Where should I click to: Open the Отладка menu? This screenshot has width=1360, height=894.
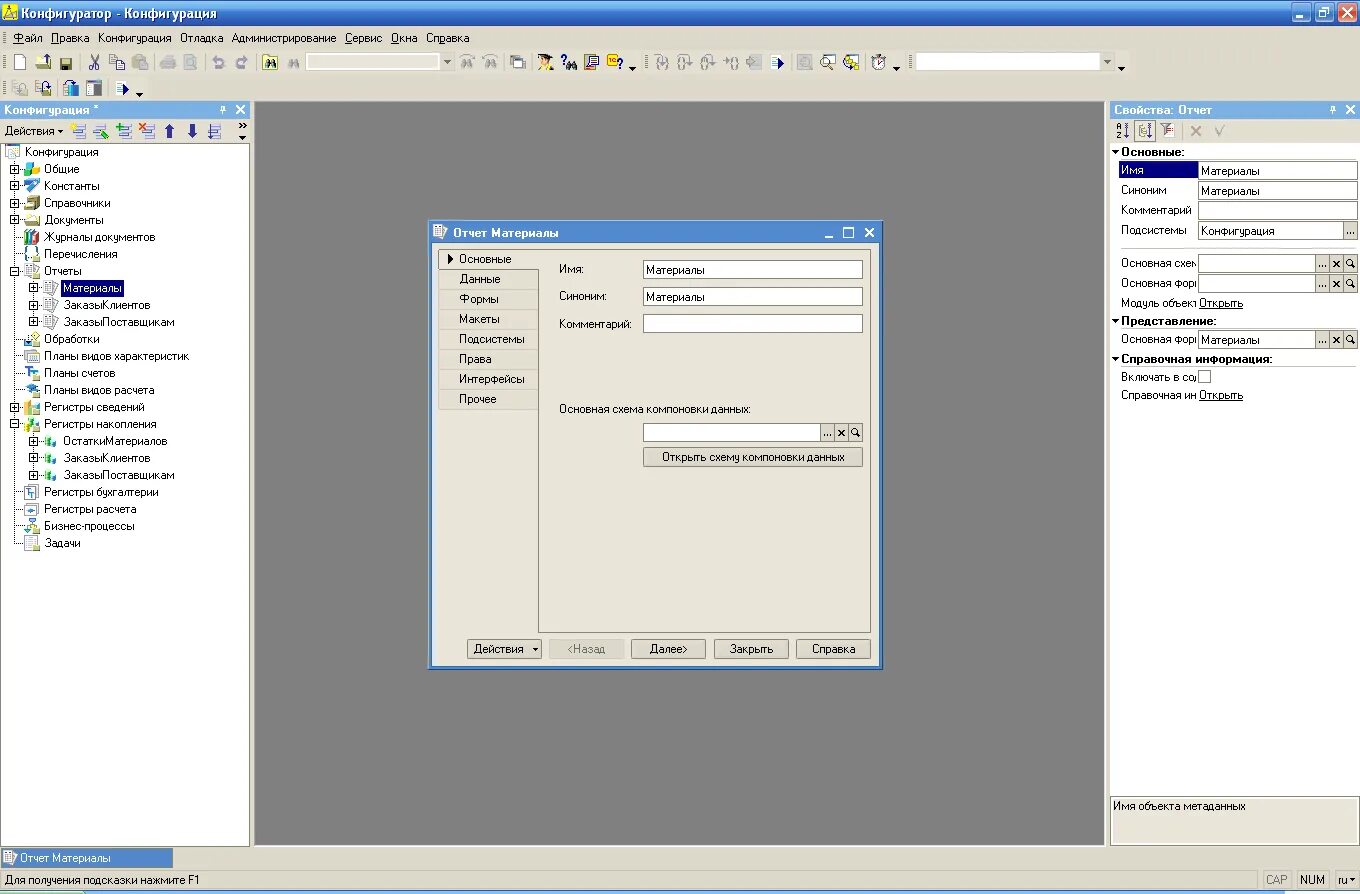tap(202, 38)
